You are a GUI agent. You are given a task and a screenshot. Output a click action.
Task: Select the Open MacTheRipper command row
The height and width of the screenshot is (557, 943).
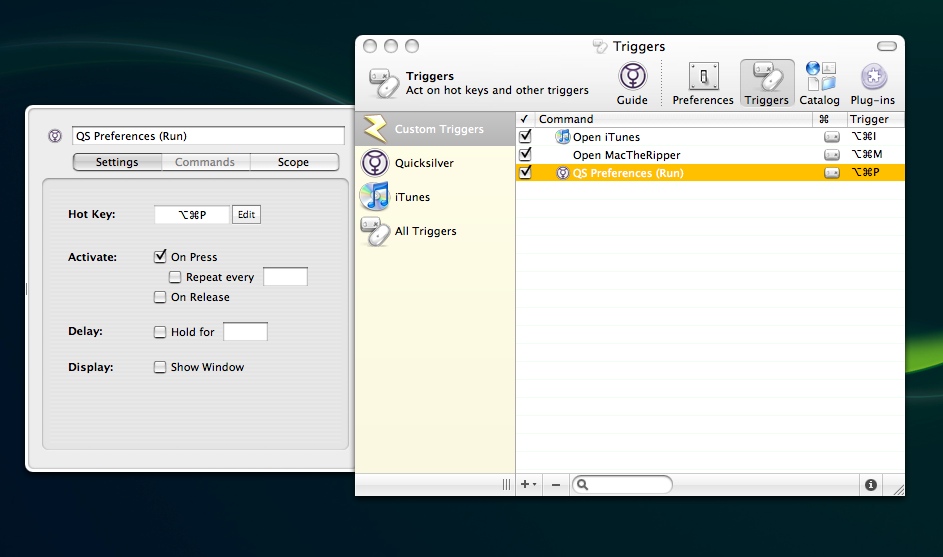[710, 155]
